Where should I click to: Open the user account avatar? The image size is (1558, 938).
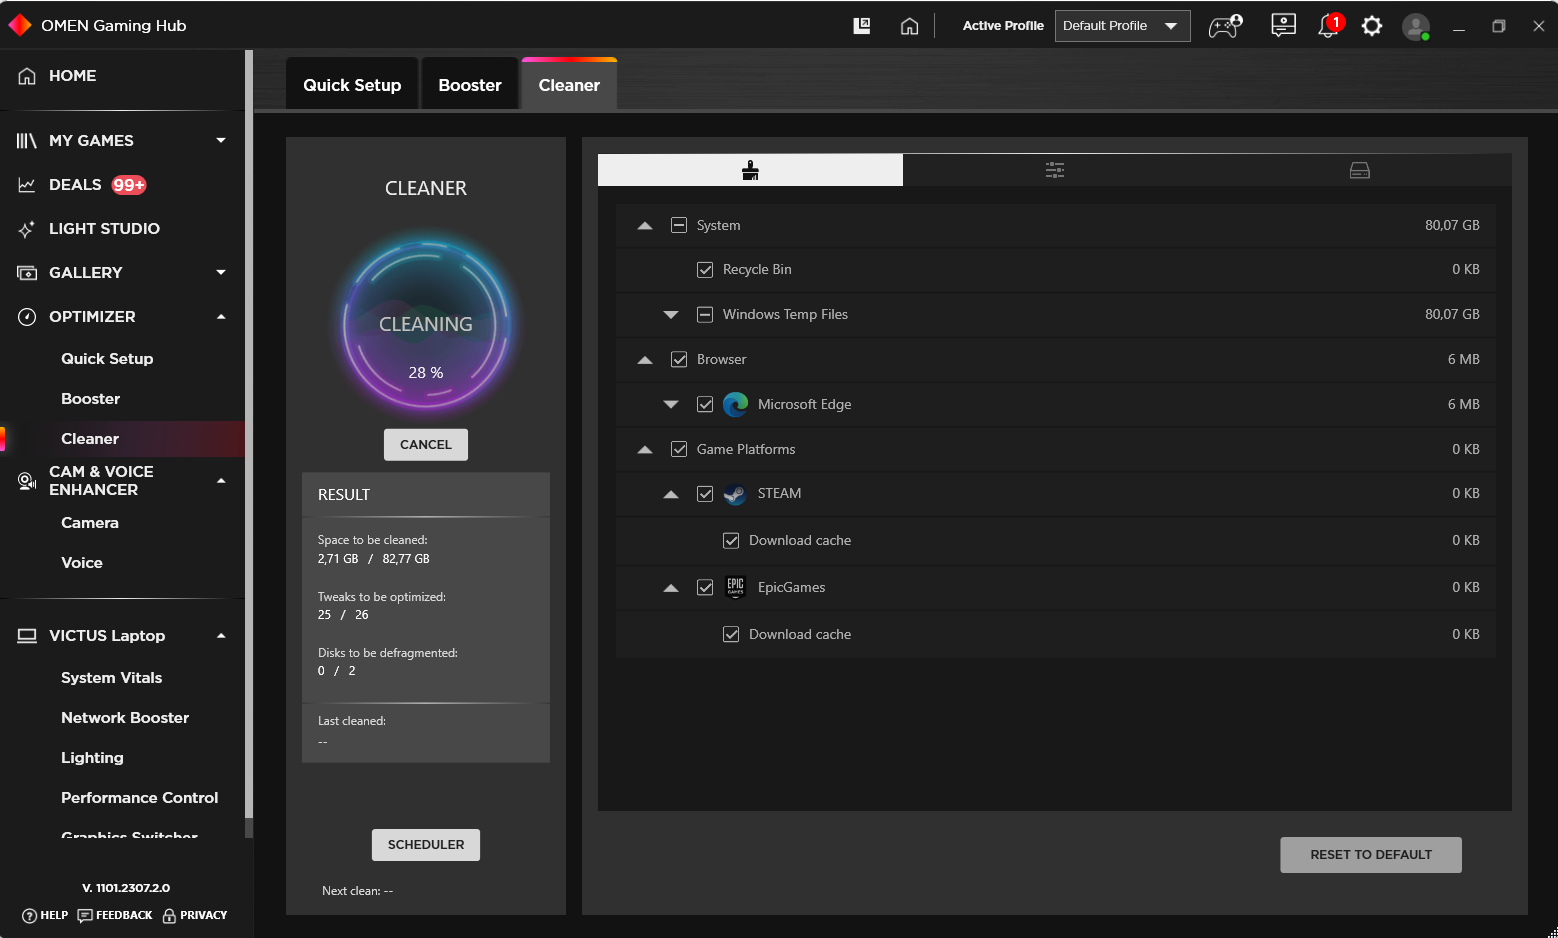pyautogui.click(x=1415, y=26)
